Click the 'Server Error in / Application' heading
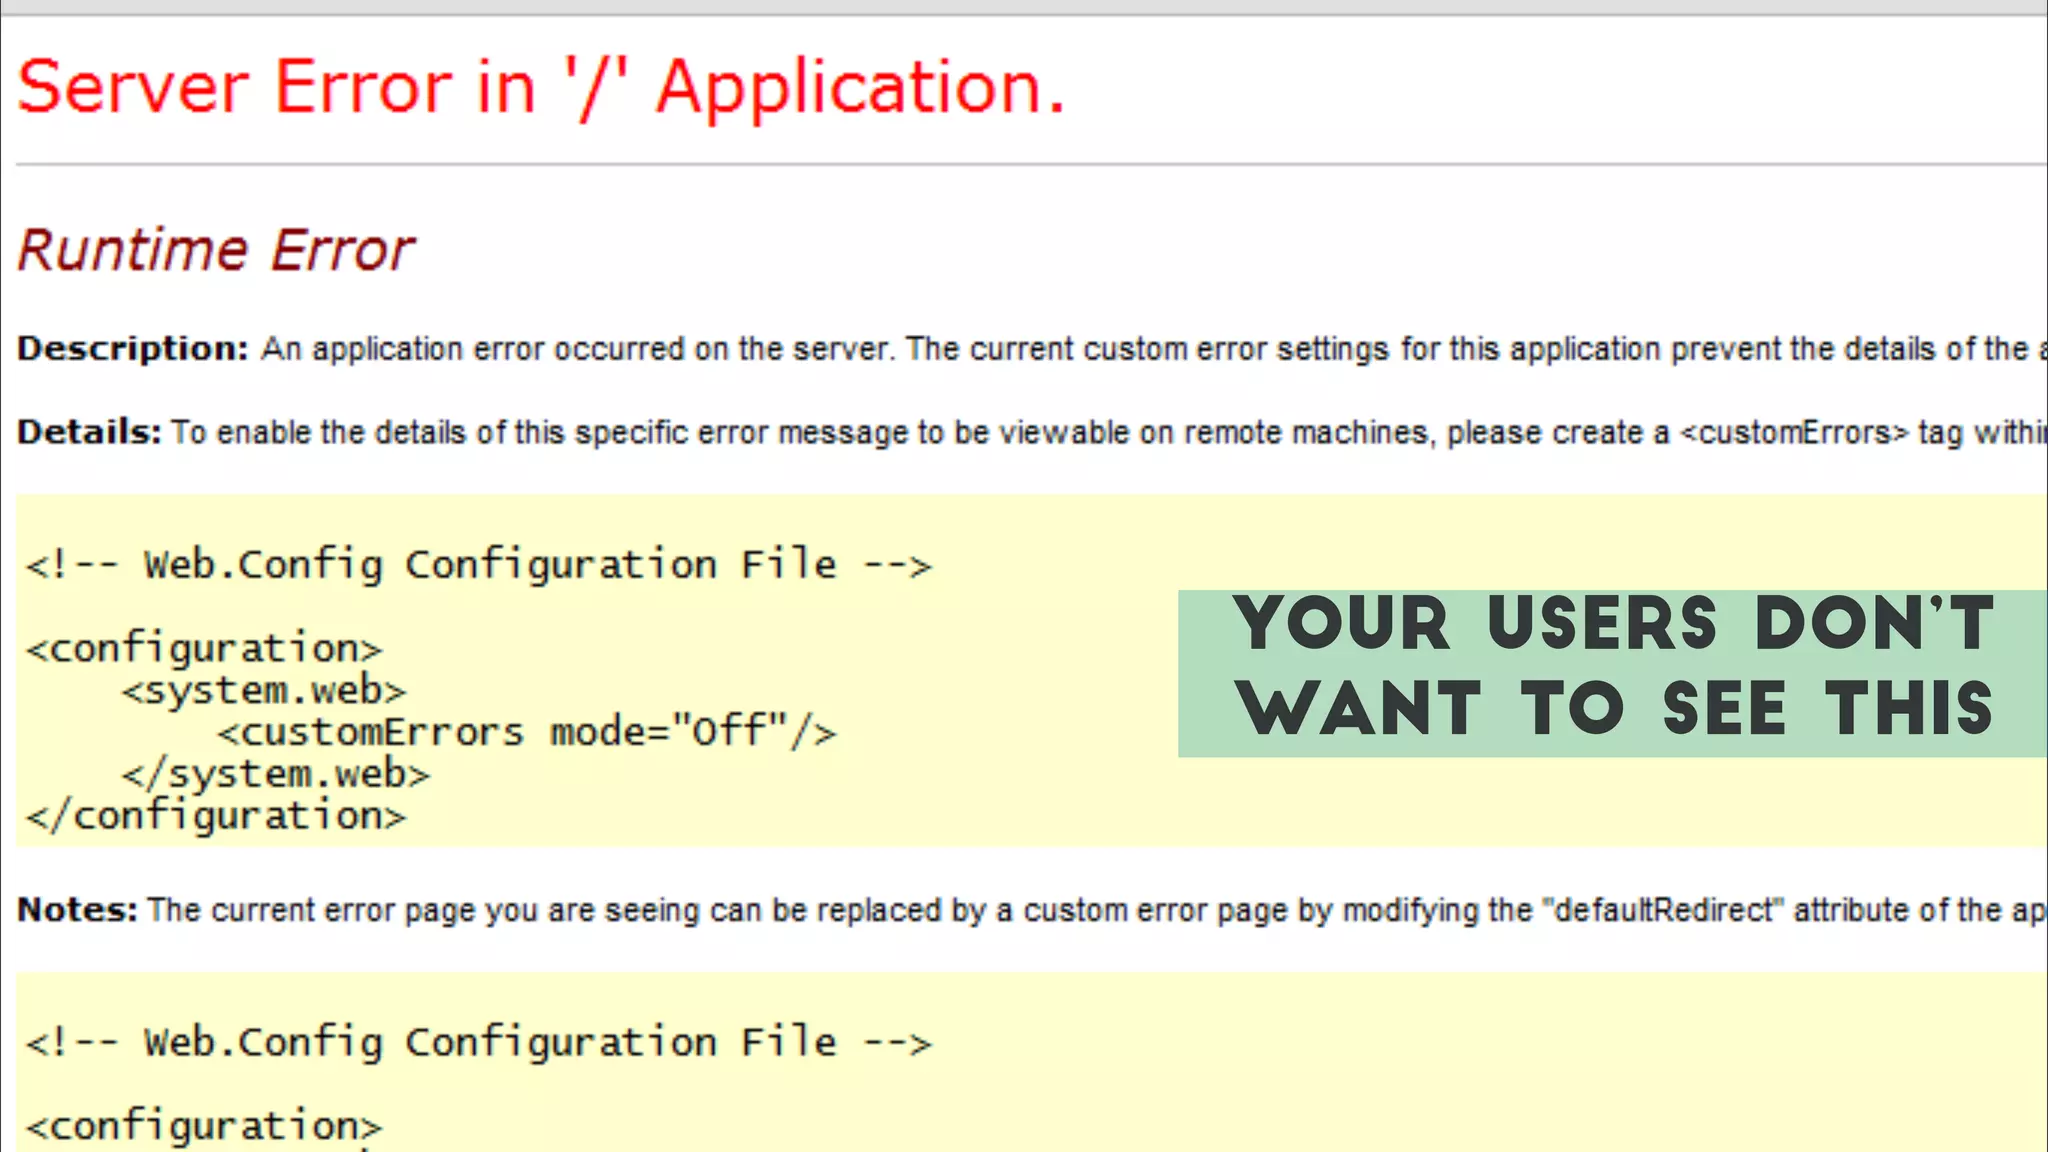 click(541, 87)
